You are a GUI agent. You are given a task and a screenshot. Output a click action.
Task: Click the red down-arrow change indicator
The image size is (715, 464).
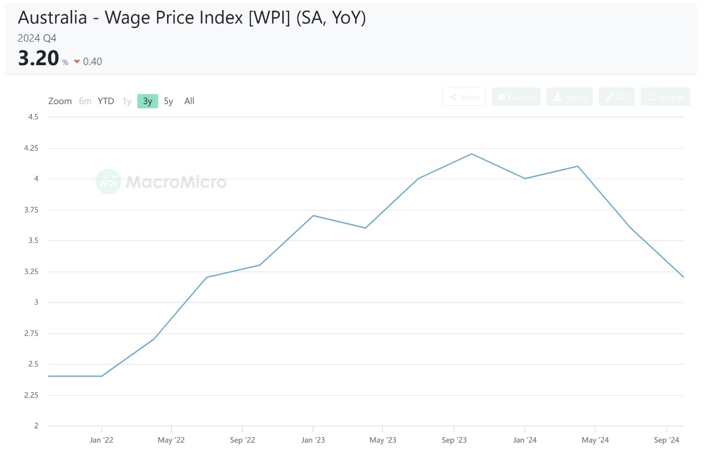click(x=77, y=62)
